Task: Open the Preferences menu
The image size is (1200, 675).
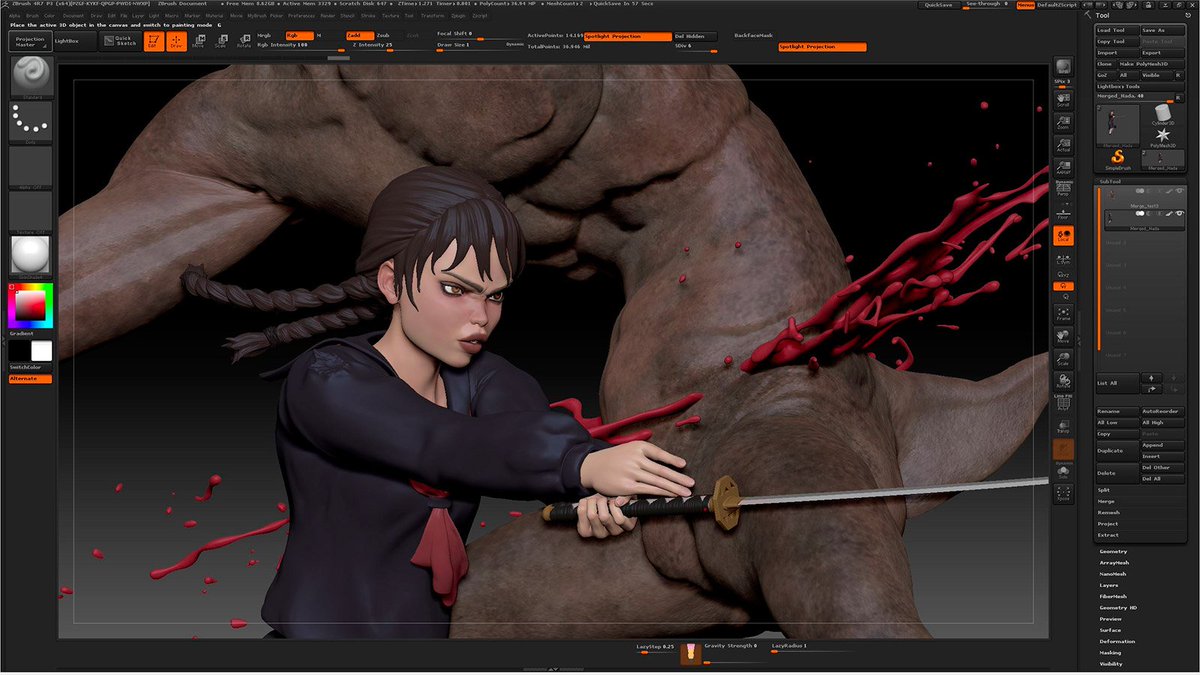Action: click(x=301, y=16)
